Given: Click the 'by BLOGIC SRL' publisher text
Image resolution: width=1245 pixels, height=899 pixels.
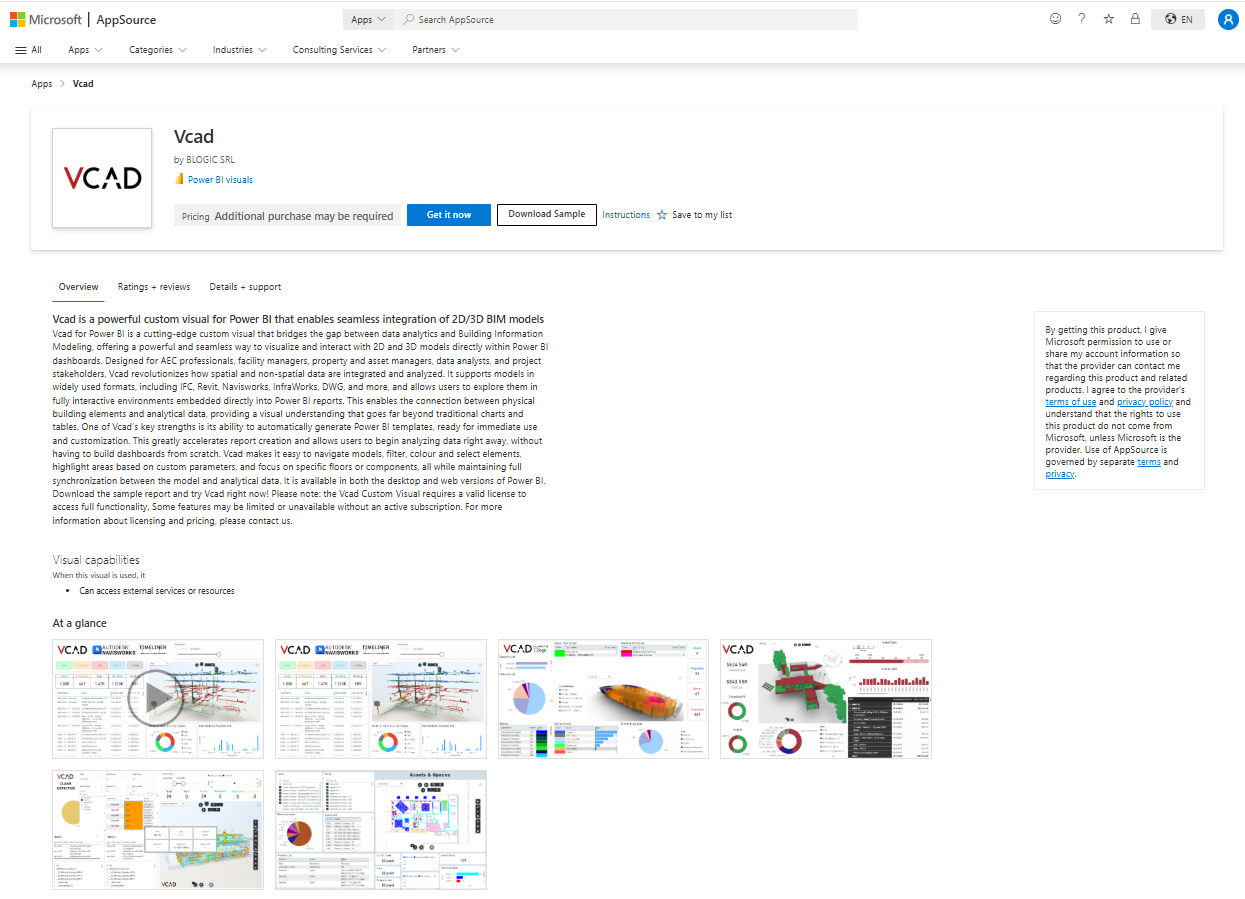Looking at the screenshot, I should pyautogui.click(x=204, y=160).
